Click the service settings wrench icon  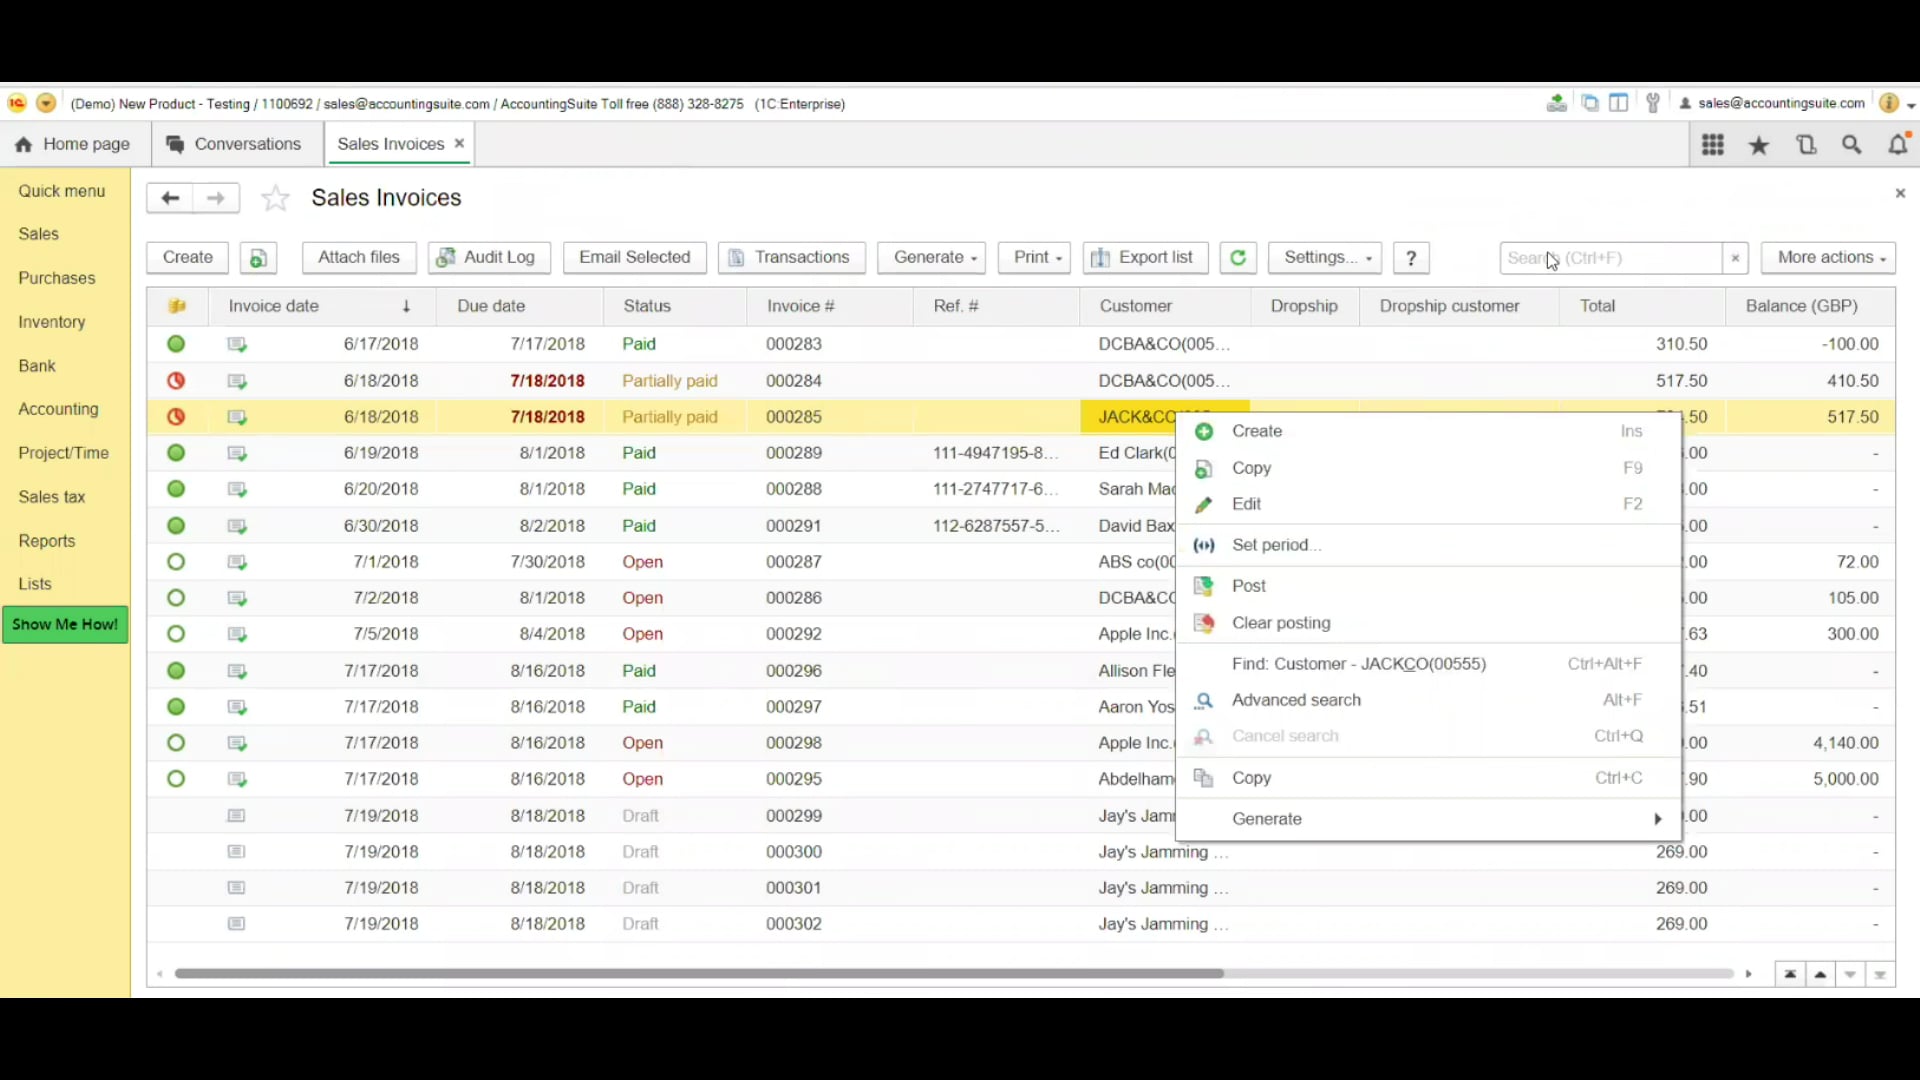(1652, 103)
